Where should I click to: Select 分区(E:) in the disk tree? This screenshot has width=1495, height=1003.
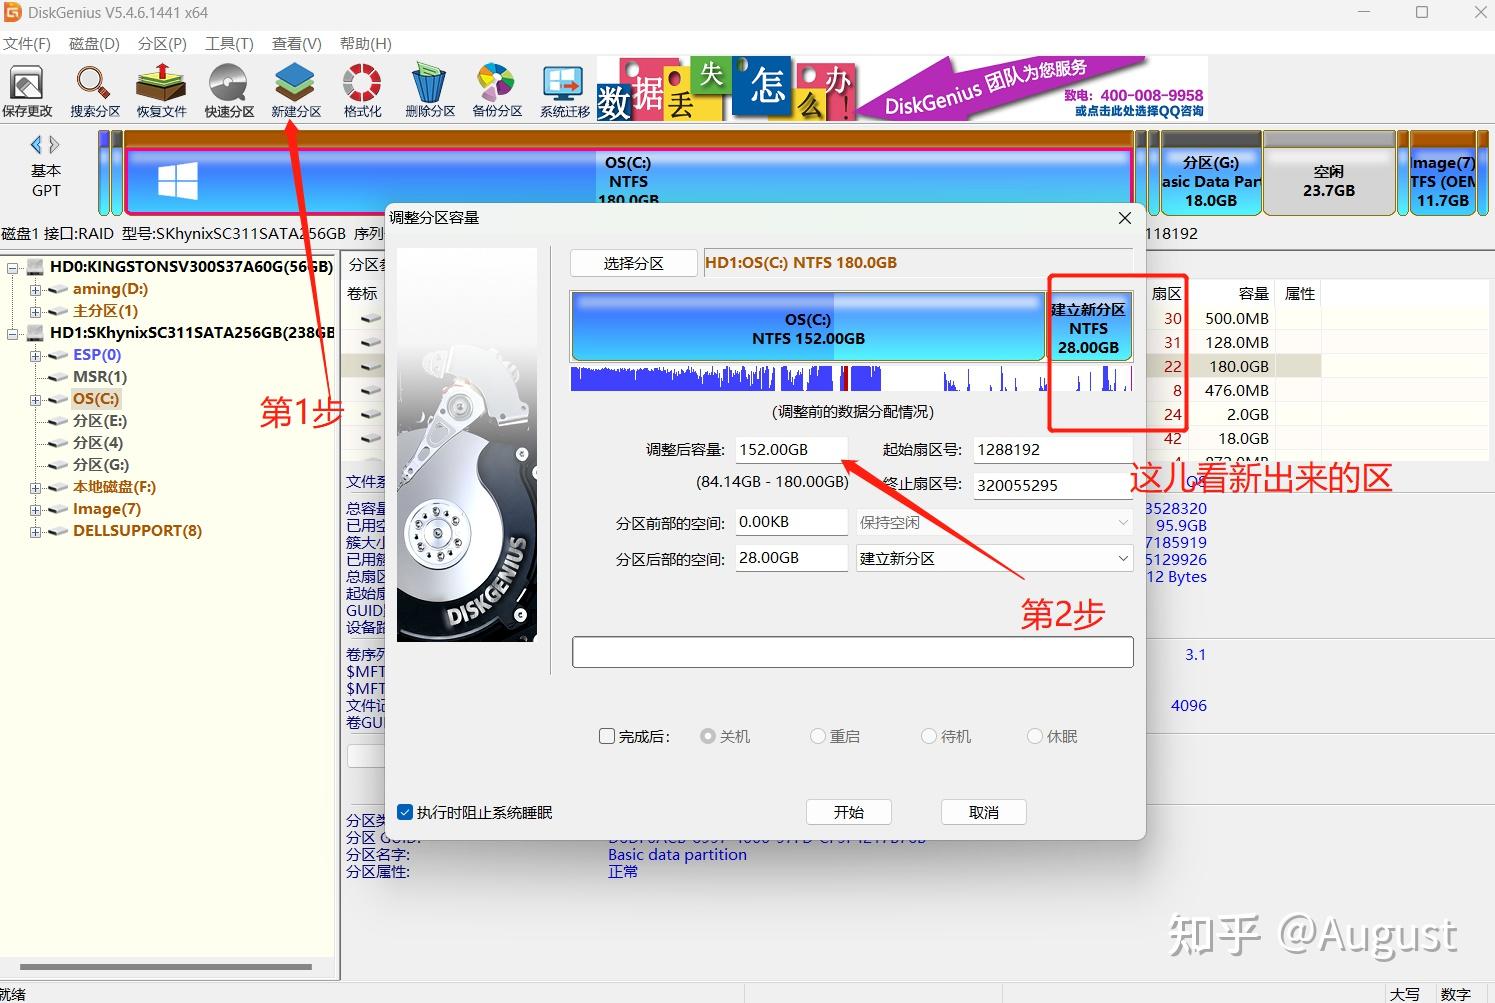pos(100,421)
